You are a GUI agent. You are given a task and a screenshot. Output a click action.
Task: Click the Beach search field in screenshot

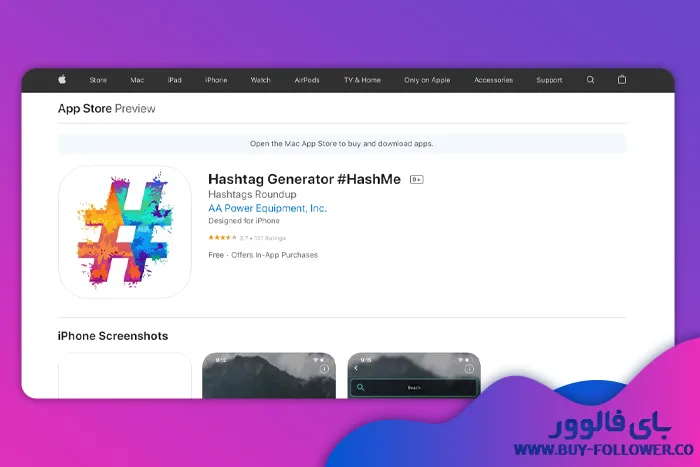click(x=414, y=387)
